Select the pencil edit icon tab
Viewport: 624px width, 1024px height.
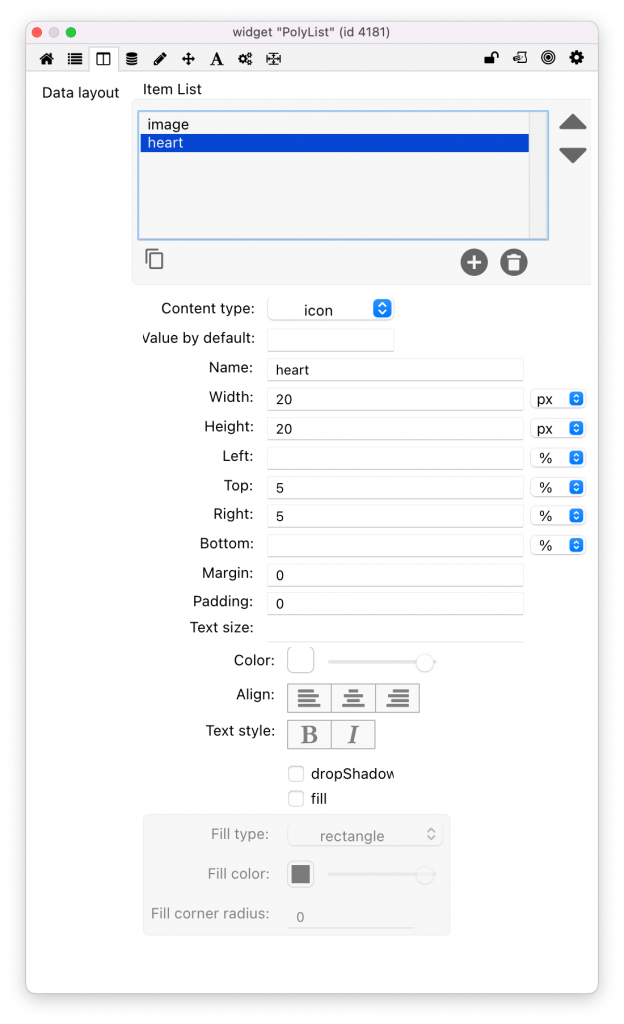[x=160, y=59]
